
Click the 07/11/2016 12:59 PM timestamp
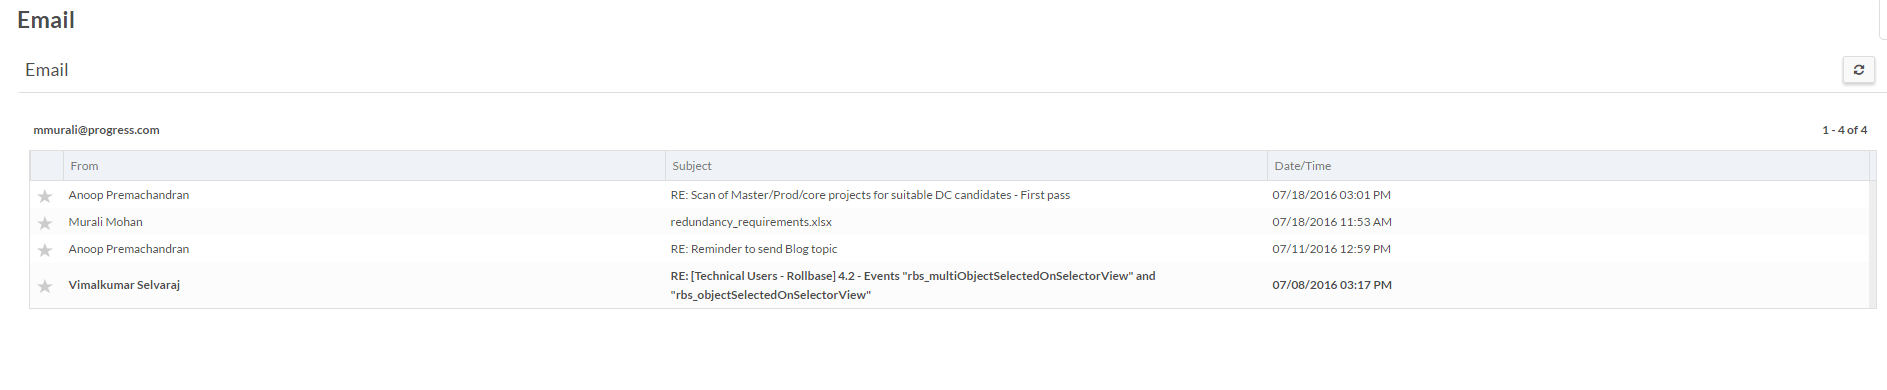point(1331,249)
